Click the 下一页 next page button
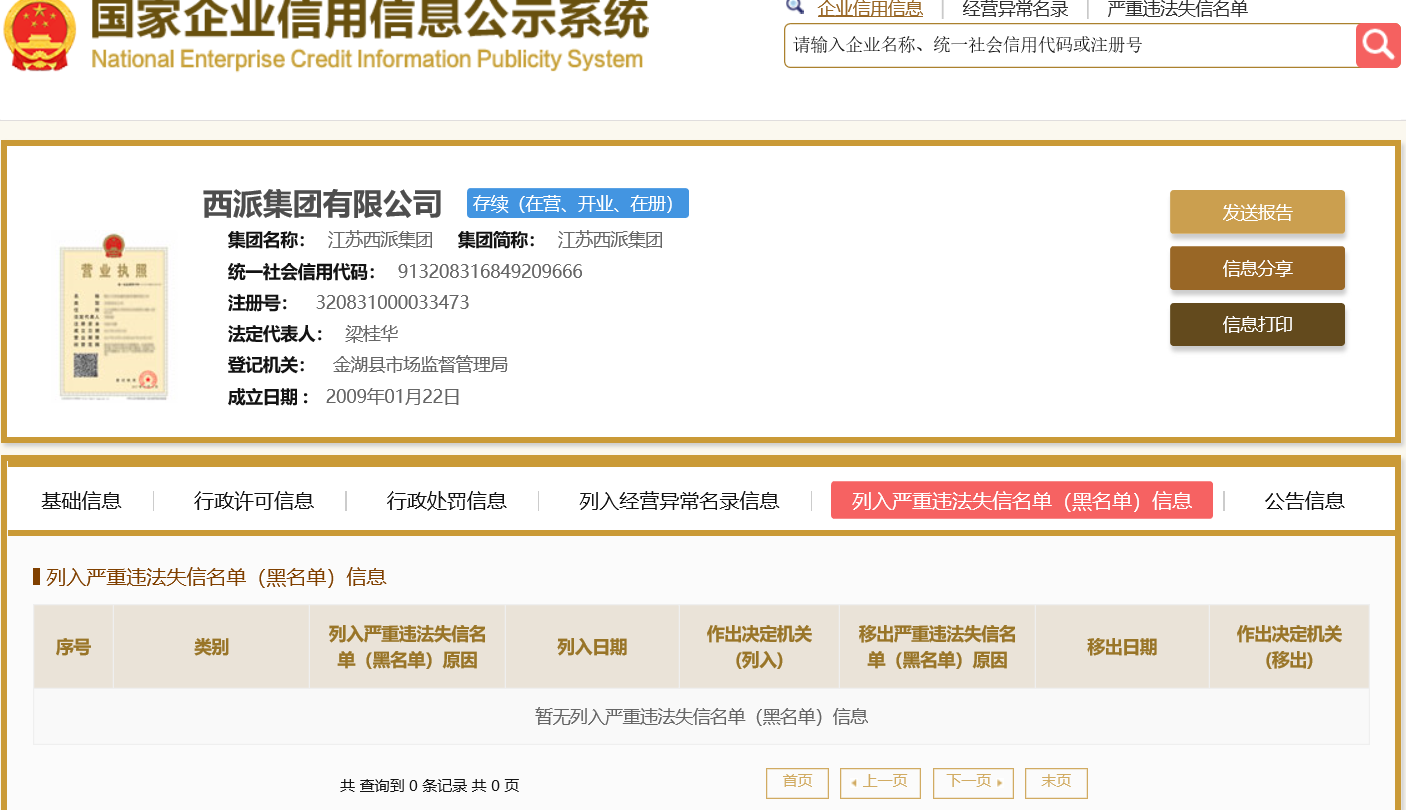Viewport: 1406px width, 810px height. point(973,782)
